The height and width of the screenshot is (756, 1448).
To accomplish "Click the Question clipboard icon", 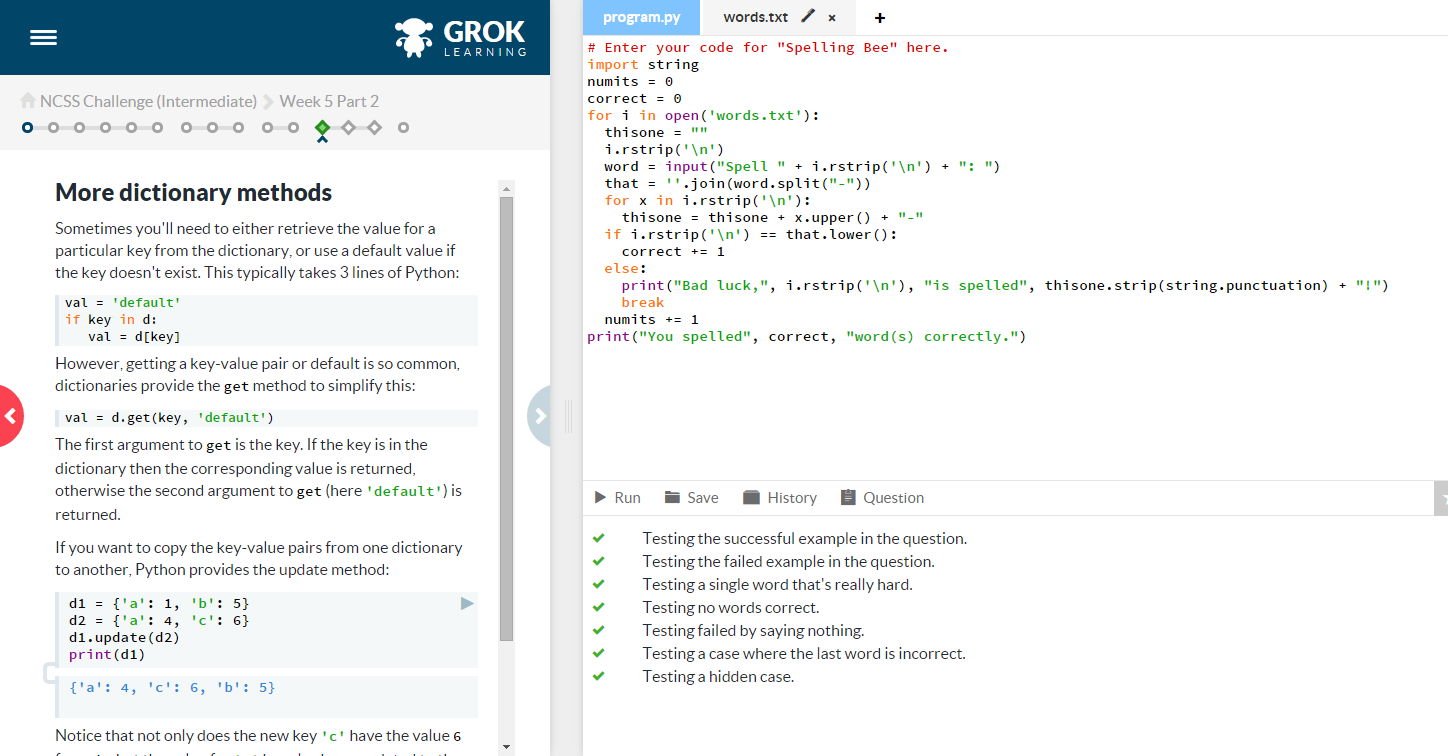I will (x=848, y=497).
